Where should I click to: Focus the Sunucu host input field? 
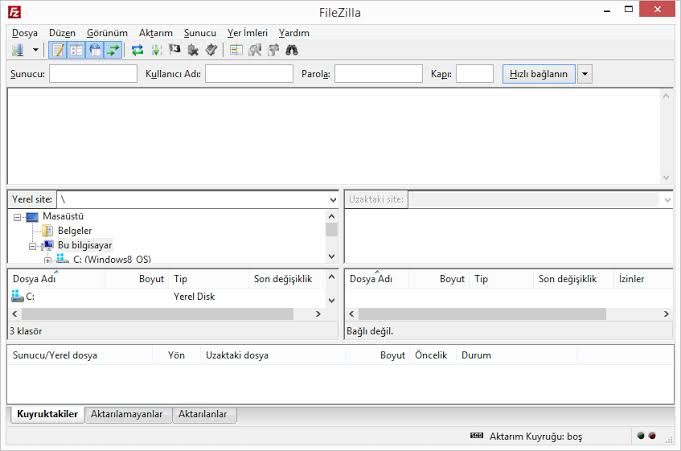pyautogui.click(x=93, y=73)
